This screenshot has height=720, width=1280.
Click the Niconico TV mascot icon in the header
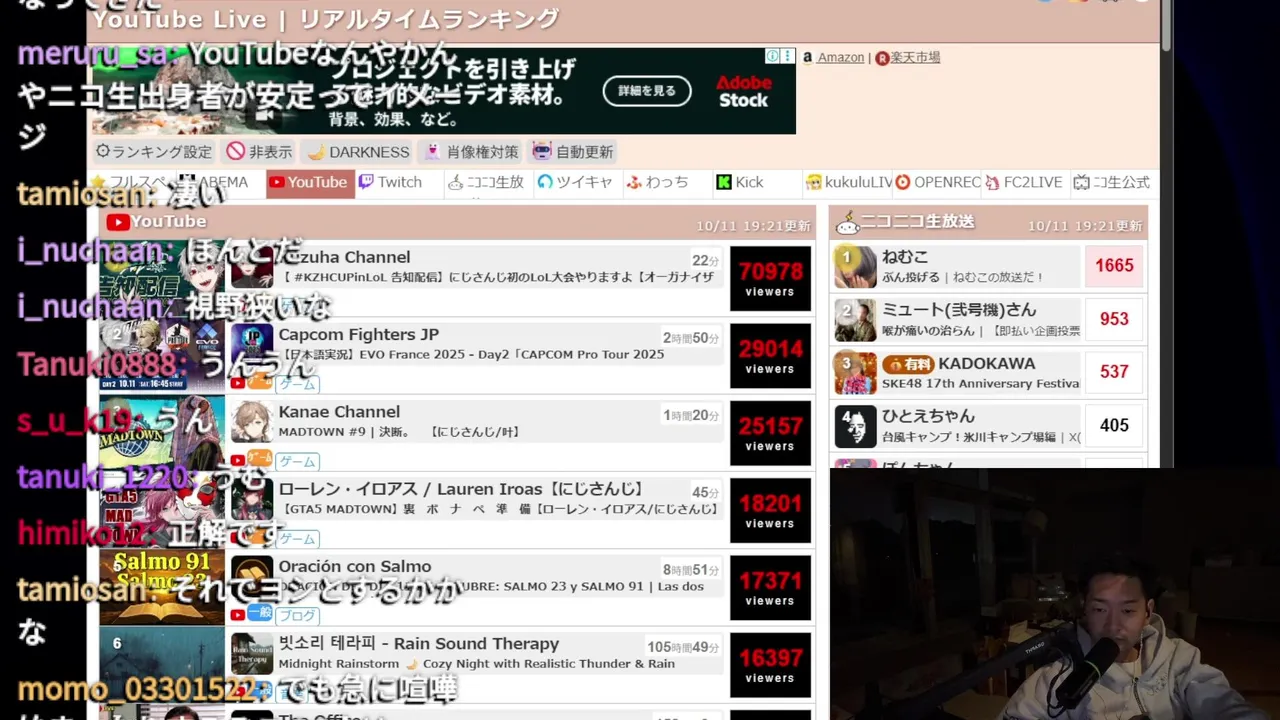(x=847, y=221)
